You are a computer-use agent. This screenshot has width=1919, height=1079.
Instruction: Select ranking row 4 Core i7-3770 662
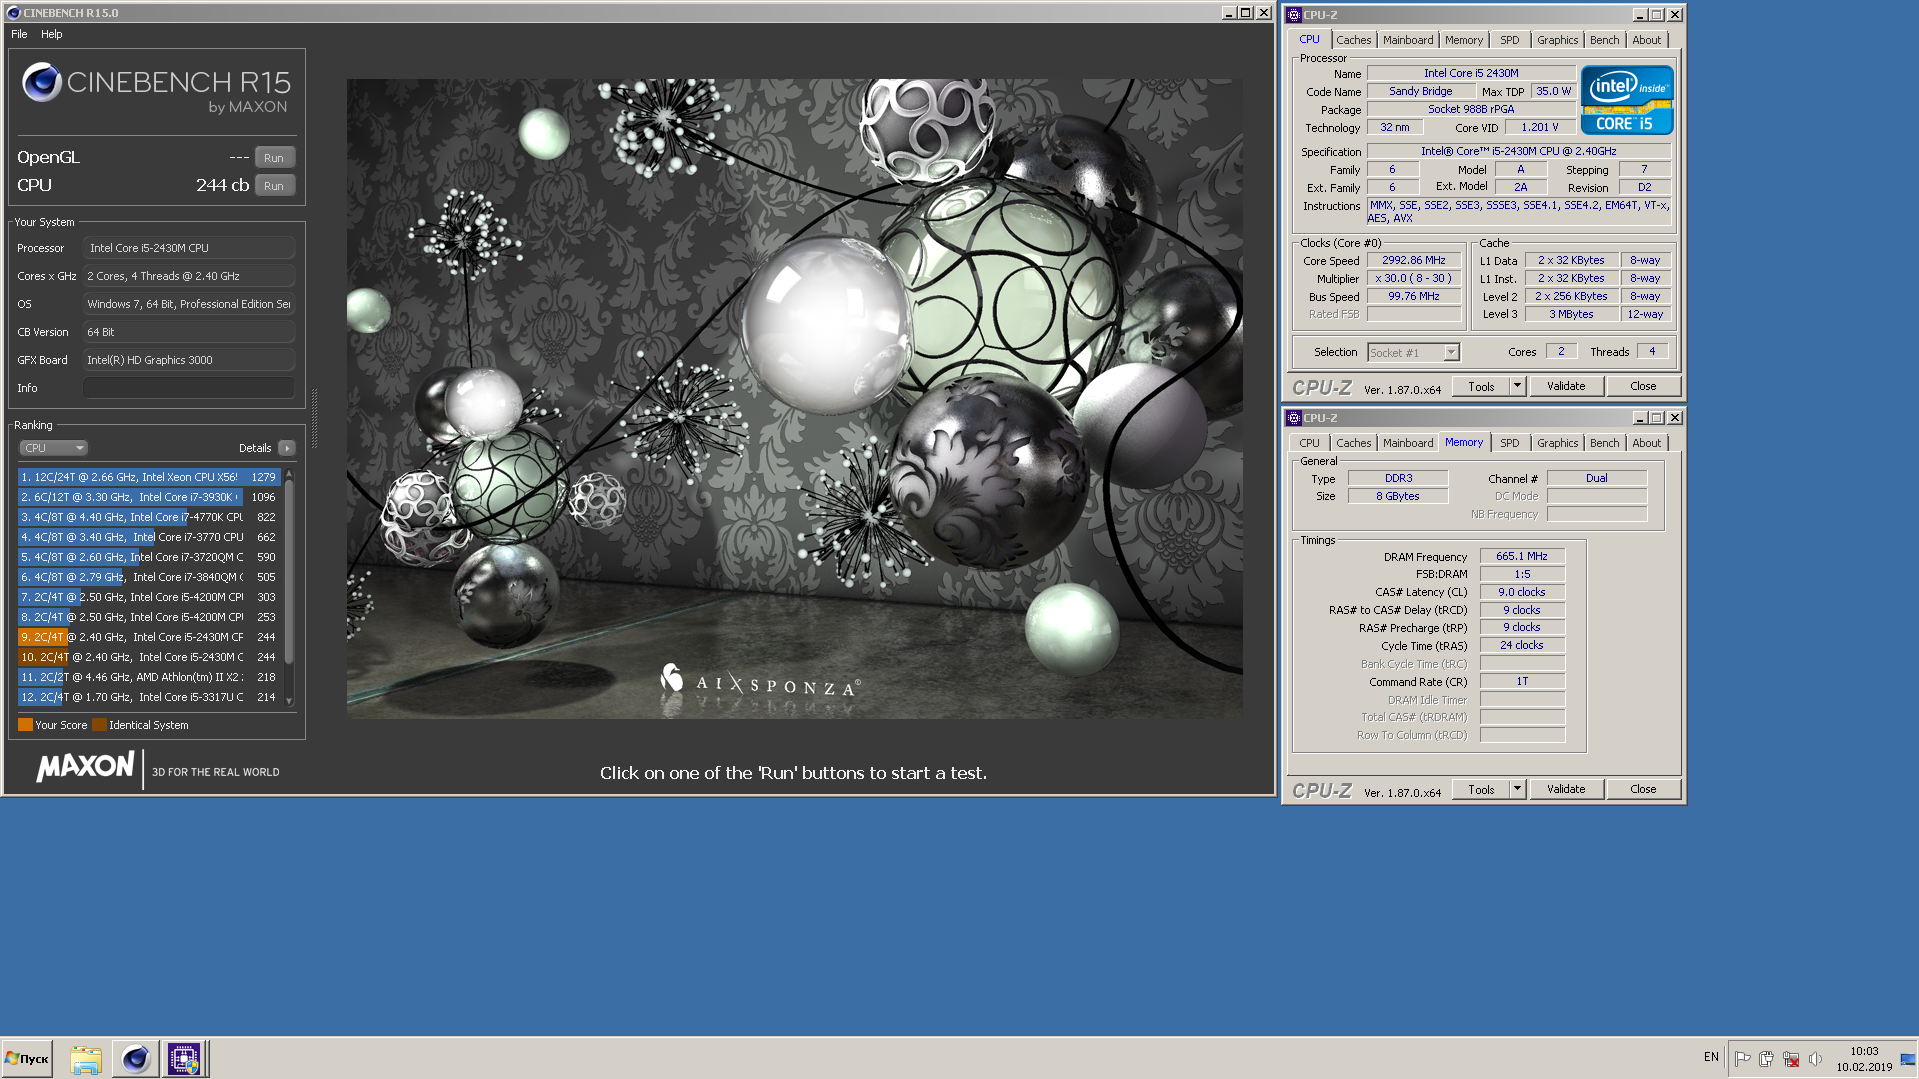[149, 537]
